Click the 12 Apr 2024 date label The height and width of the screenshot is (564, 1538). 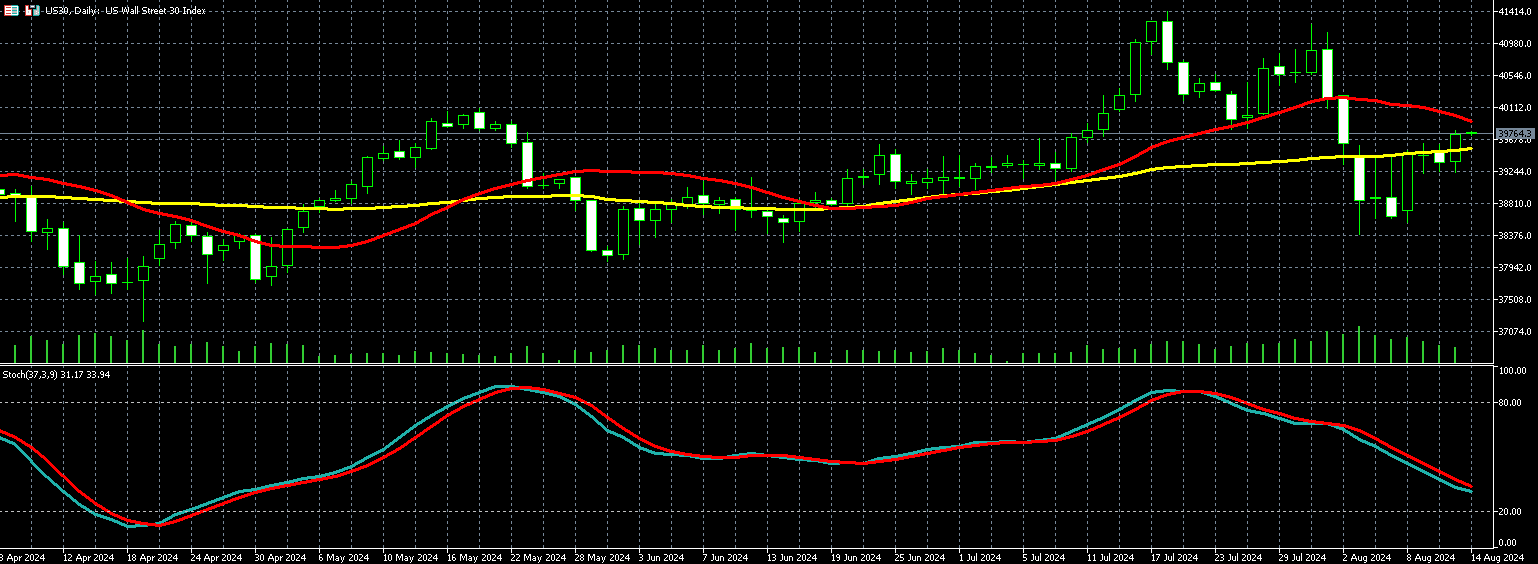(88, 557)
